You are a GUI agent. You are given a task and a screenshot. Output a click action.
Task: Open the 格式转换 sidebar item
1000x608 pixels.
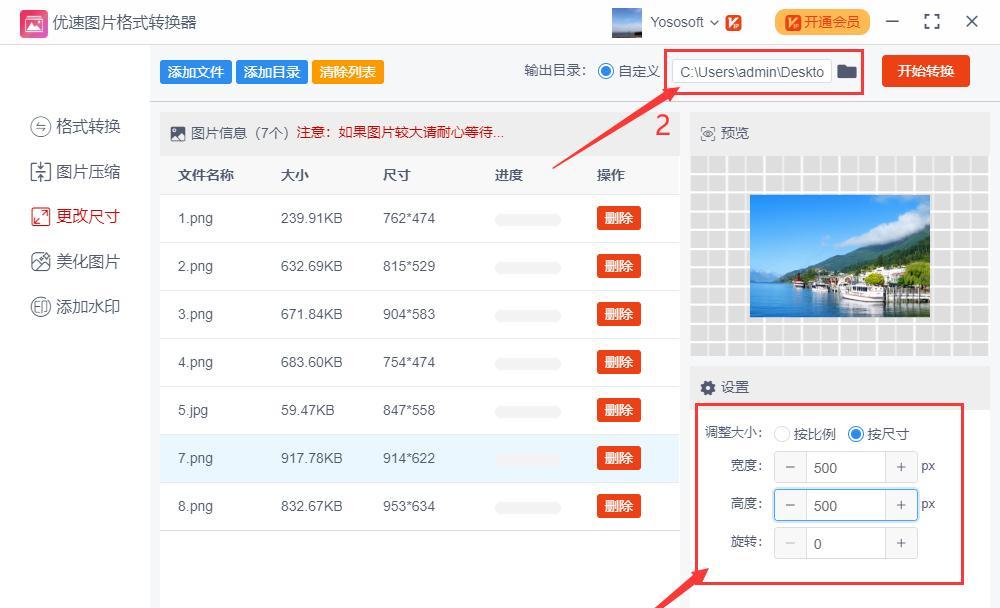click(75, 126)
